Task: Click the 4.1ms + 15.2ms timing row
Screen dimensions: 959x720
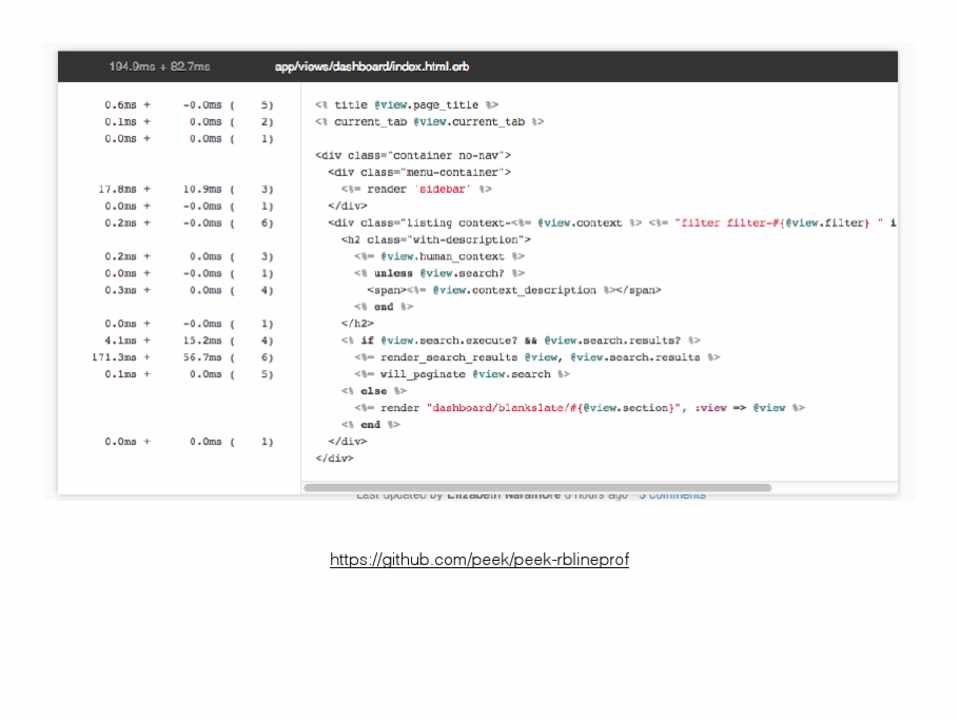Action: pyautogui.click(x=185, y=341)
